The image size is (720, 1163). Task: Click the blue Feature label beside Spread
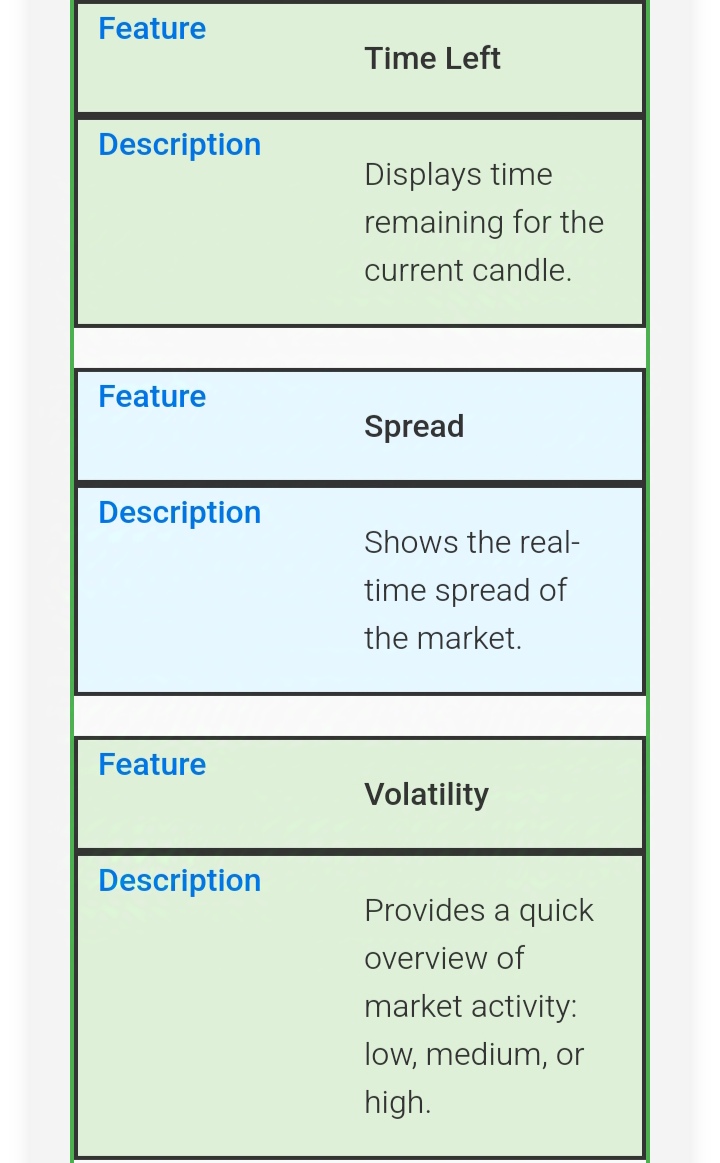pyautogui.click(x=152, y=397)
